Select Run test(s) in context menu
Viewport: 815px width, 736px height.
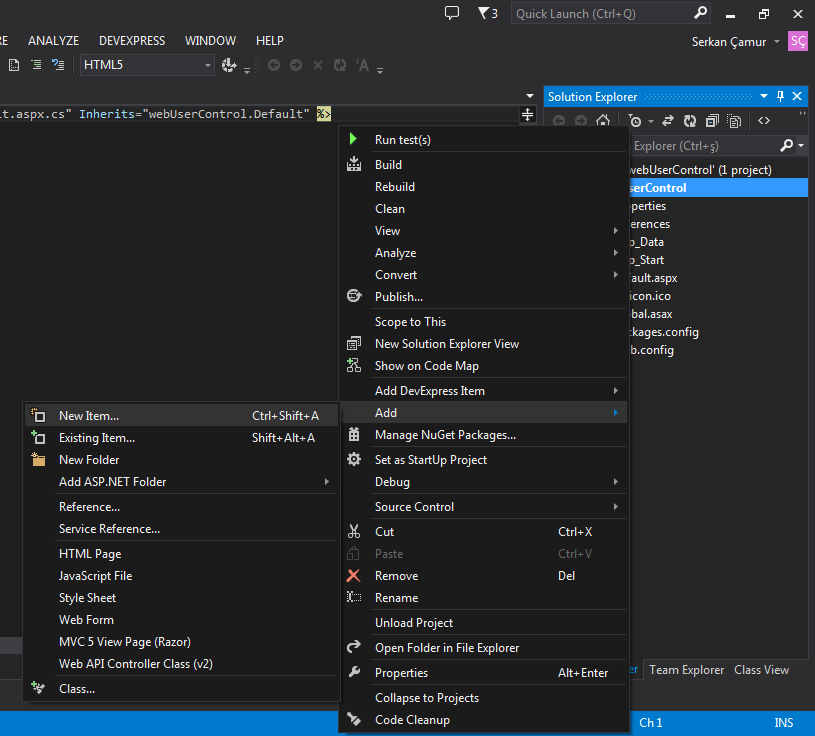coord(483,139)
